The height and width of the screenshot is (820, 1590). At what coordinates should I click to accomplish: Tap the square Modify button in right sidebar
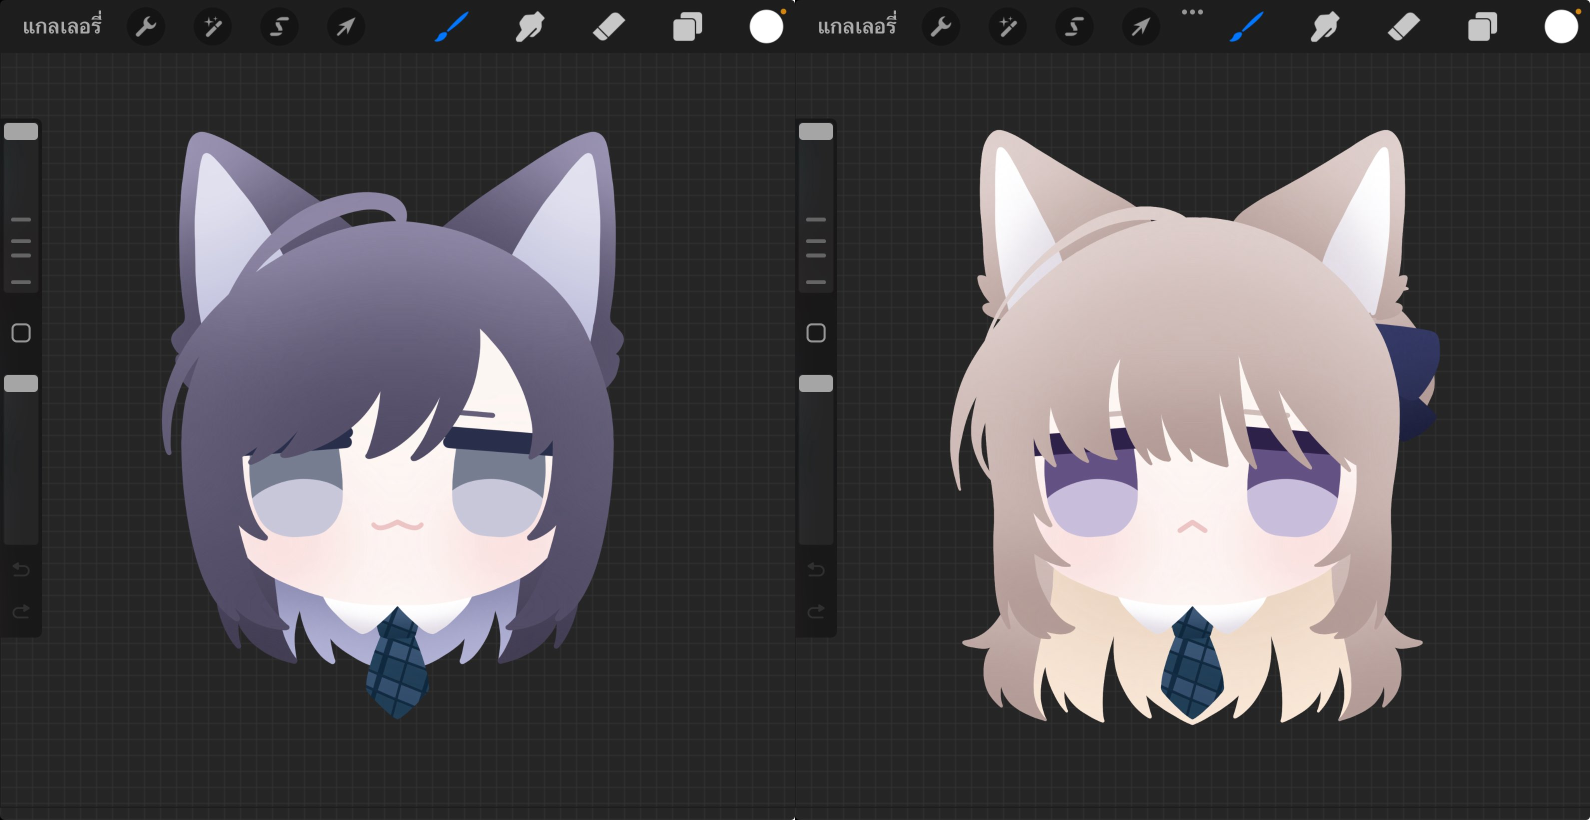816,333
